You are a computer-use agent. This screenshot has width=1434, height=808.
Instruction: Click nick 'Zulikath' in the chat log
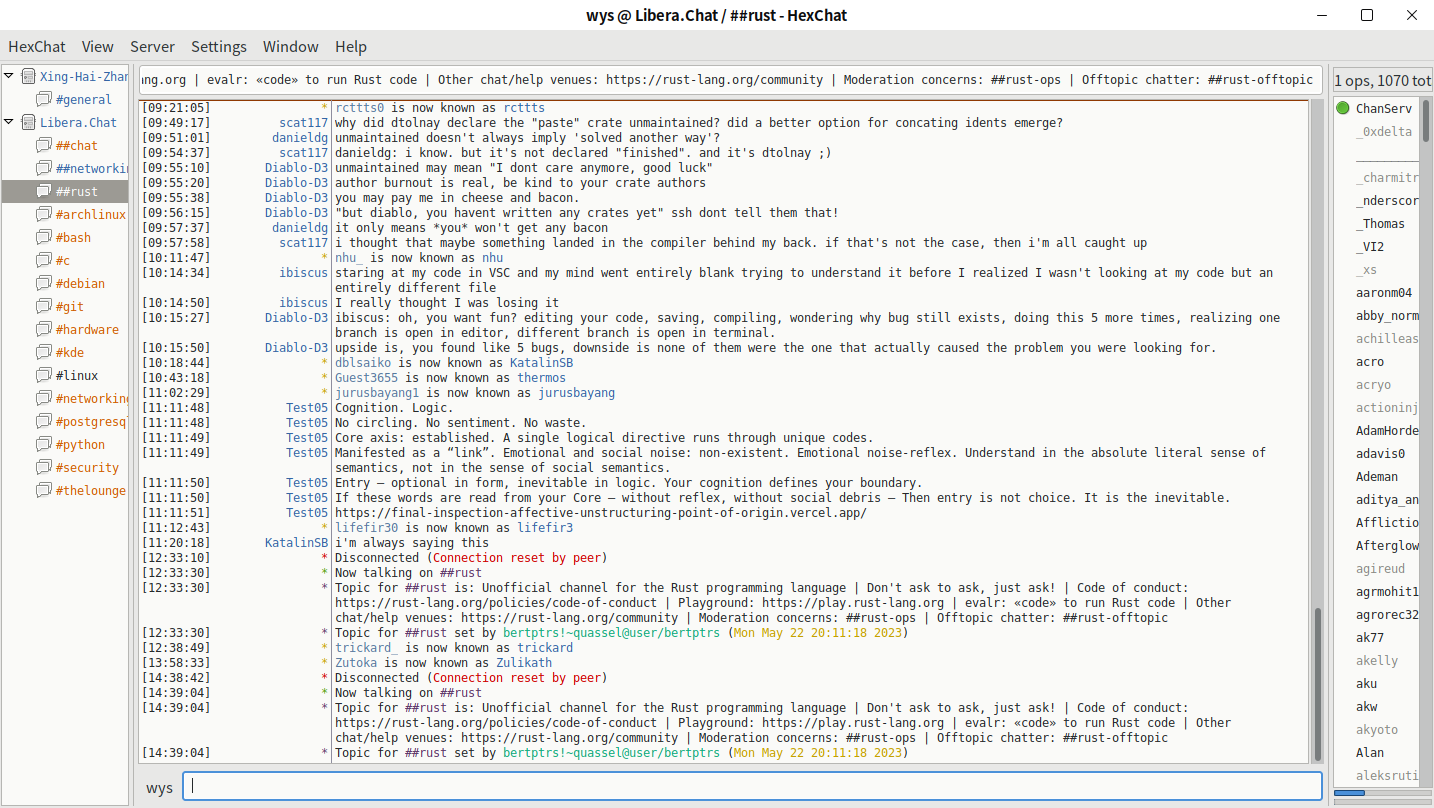pyautogui.click(x=524, y=663)
